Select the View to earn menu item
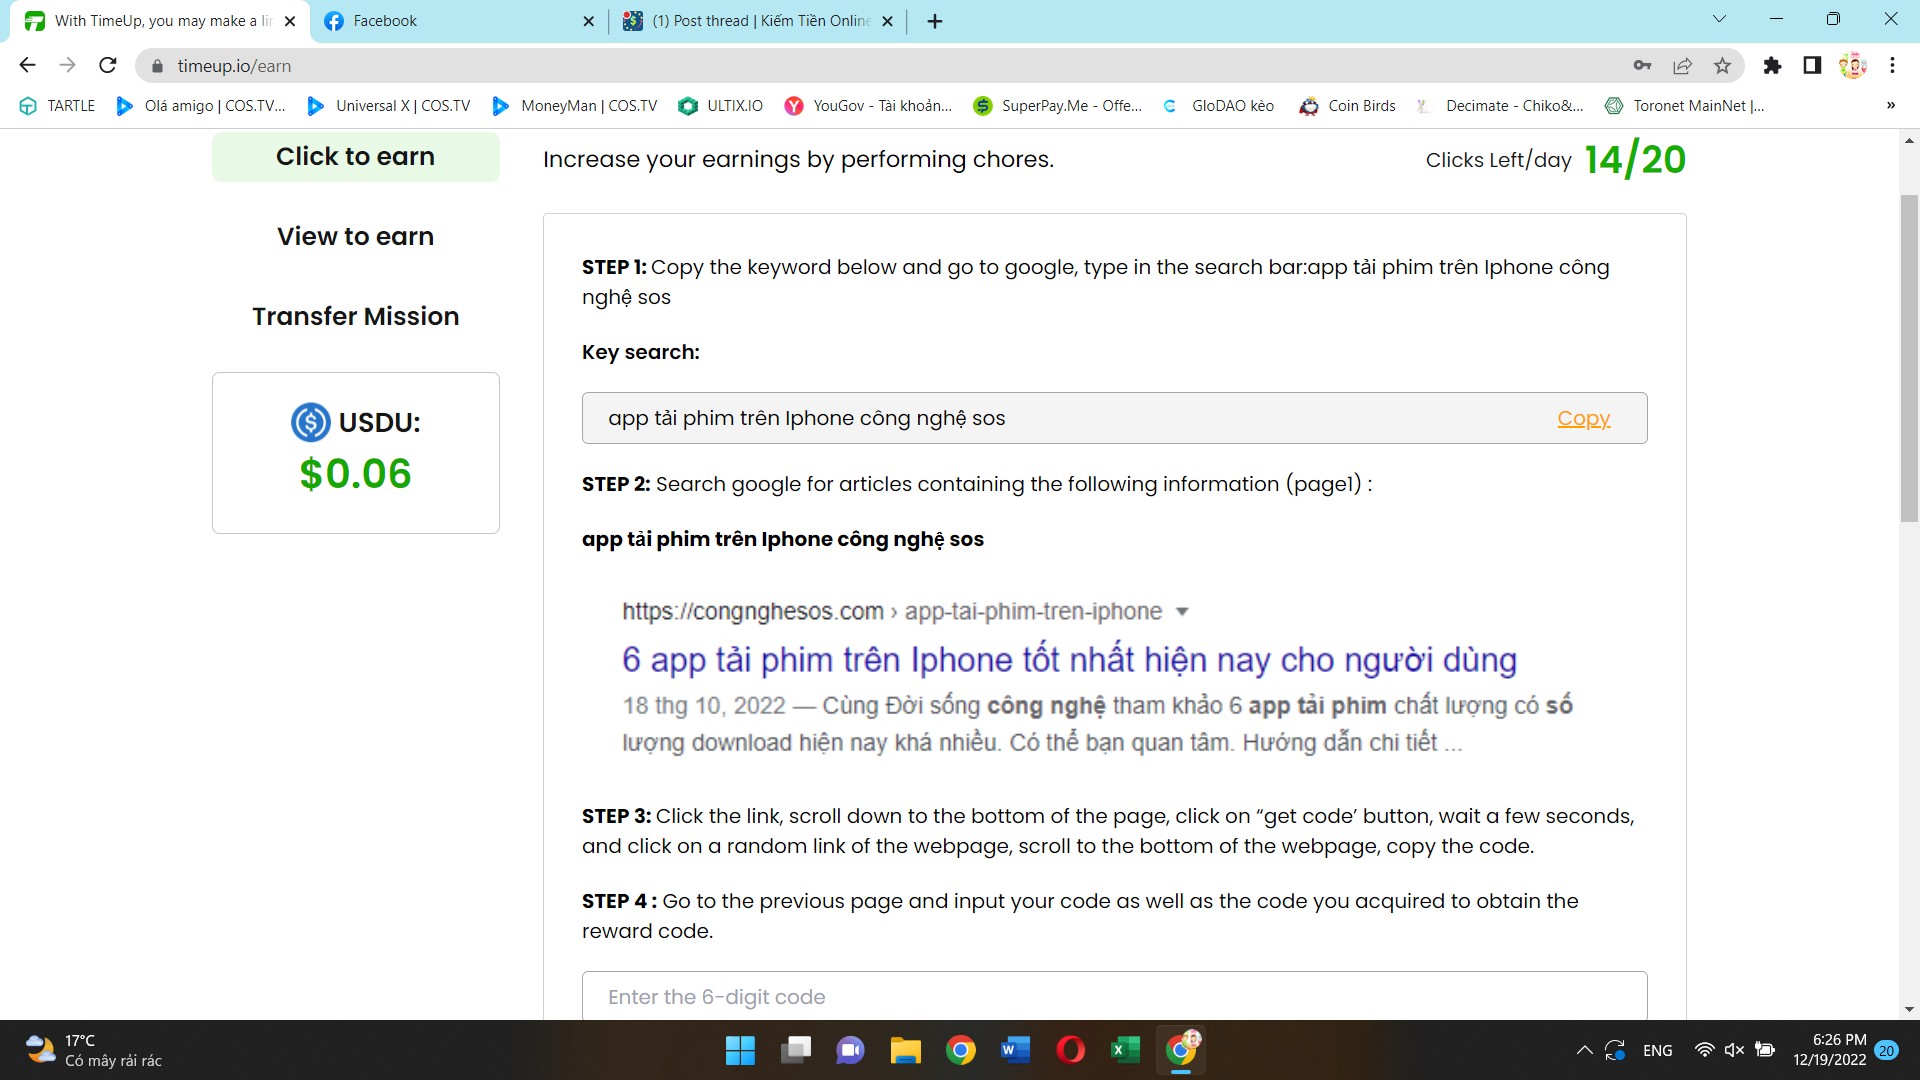Image resolution: width=1920 pixels, height=1080 pixels. click(x=355, y=237)
